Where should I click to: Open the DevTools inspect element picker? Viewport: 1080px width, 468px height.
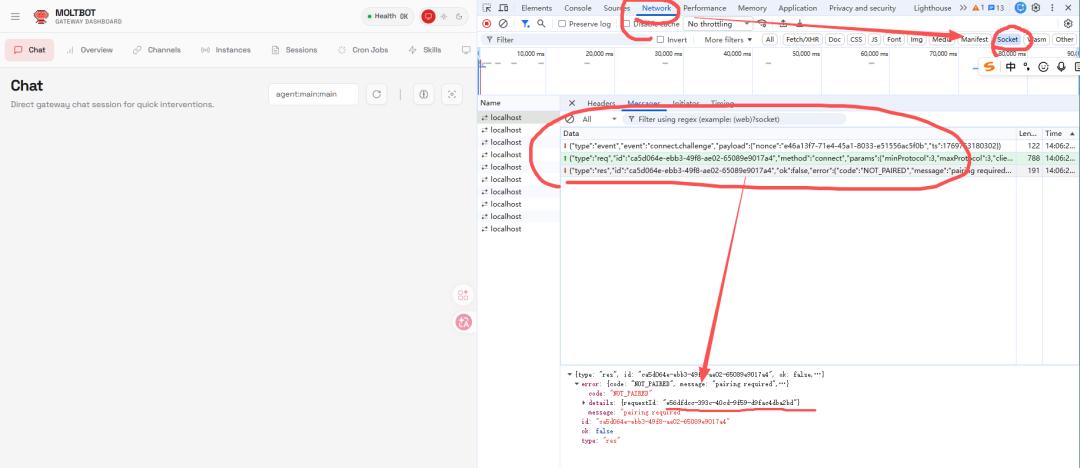(487, 8)
